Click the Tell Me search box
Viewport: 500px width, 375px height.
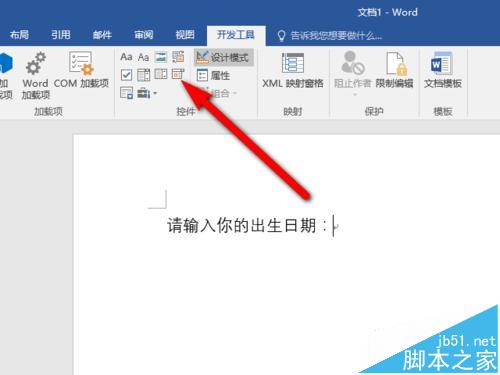click(x=330, y=35)
